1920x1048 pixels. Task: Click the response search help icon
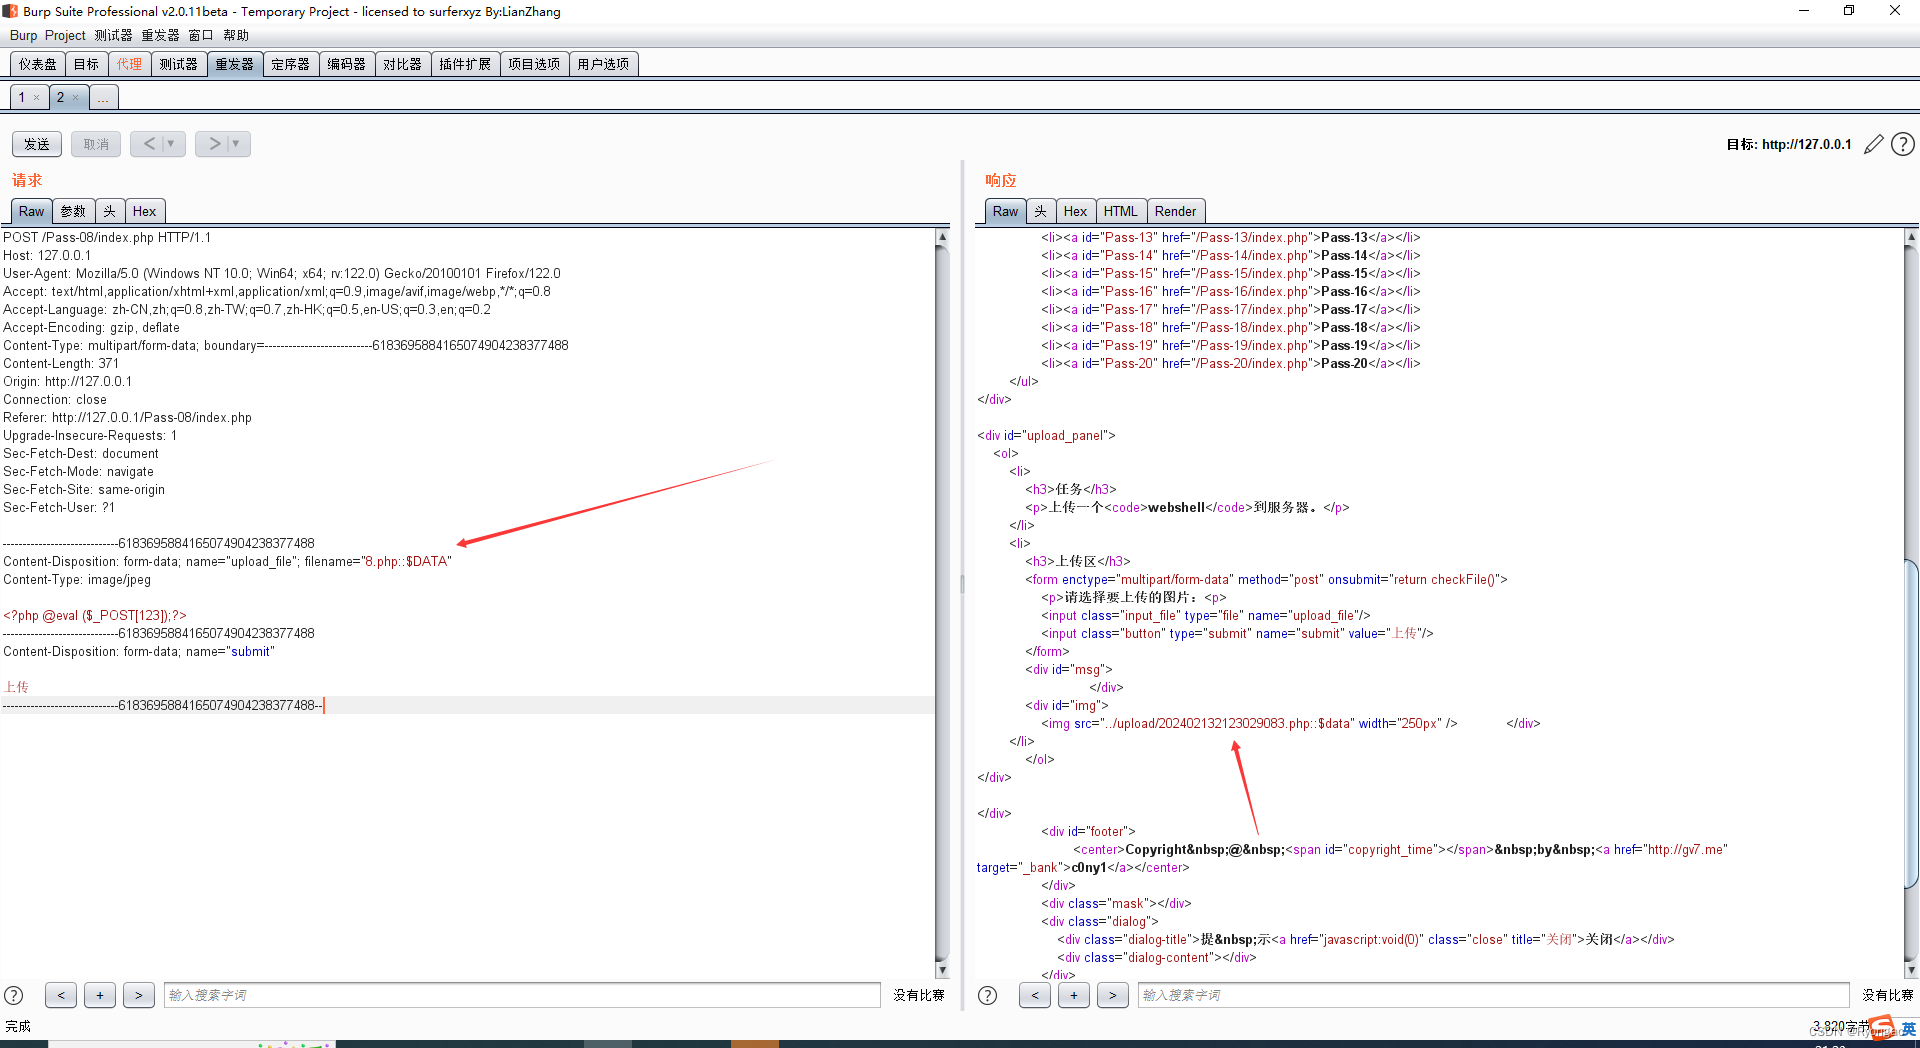(x=987, y=995)
